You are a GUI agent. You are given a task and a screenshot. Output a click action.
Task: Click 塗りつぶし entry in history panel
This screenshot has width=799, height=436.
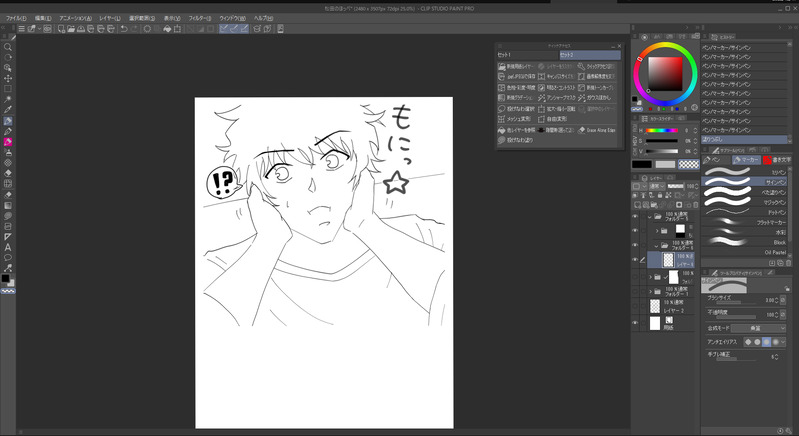[744, 139]
